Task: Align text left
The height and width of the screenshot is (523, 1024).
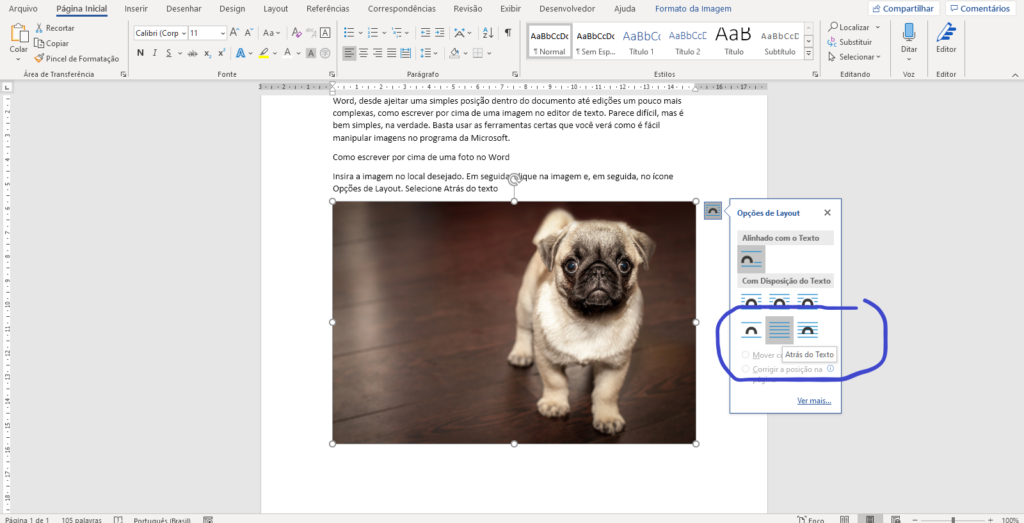Action: tap(349, 53)
